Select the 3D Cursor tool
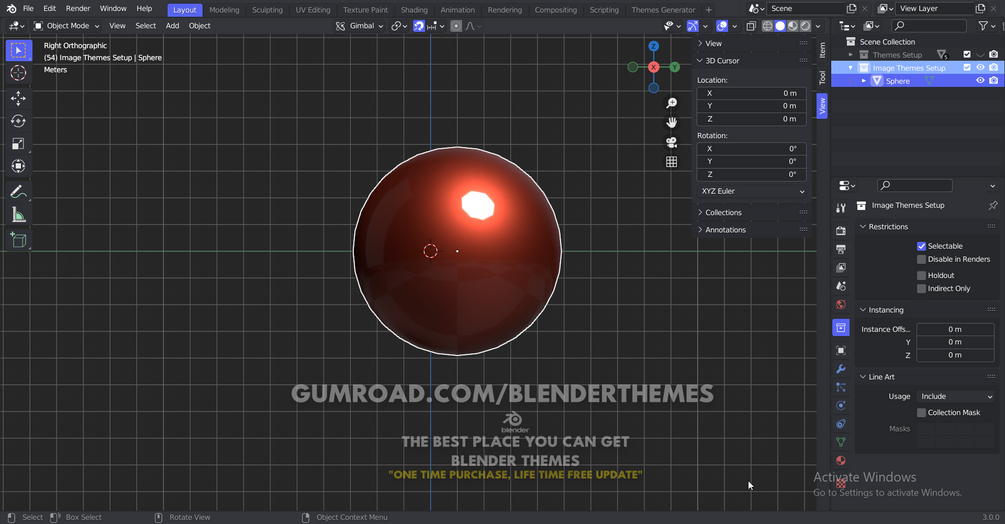1005x524 pixels. pyautogui.click(x=18, y=73)
